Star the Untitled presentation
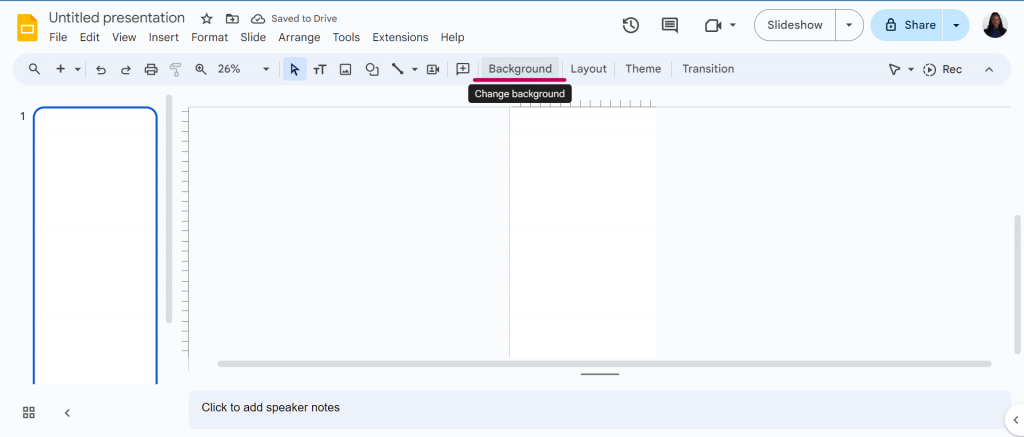The width and height of the screenshot is (1024, 437). 206,19
